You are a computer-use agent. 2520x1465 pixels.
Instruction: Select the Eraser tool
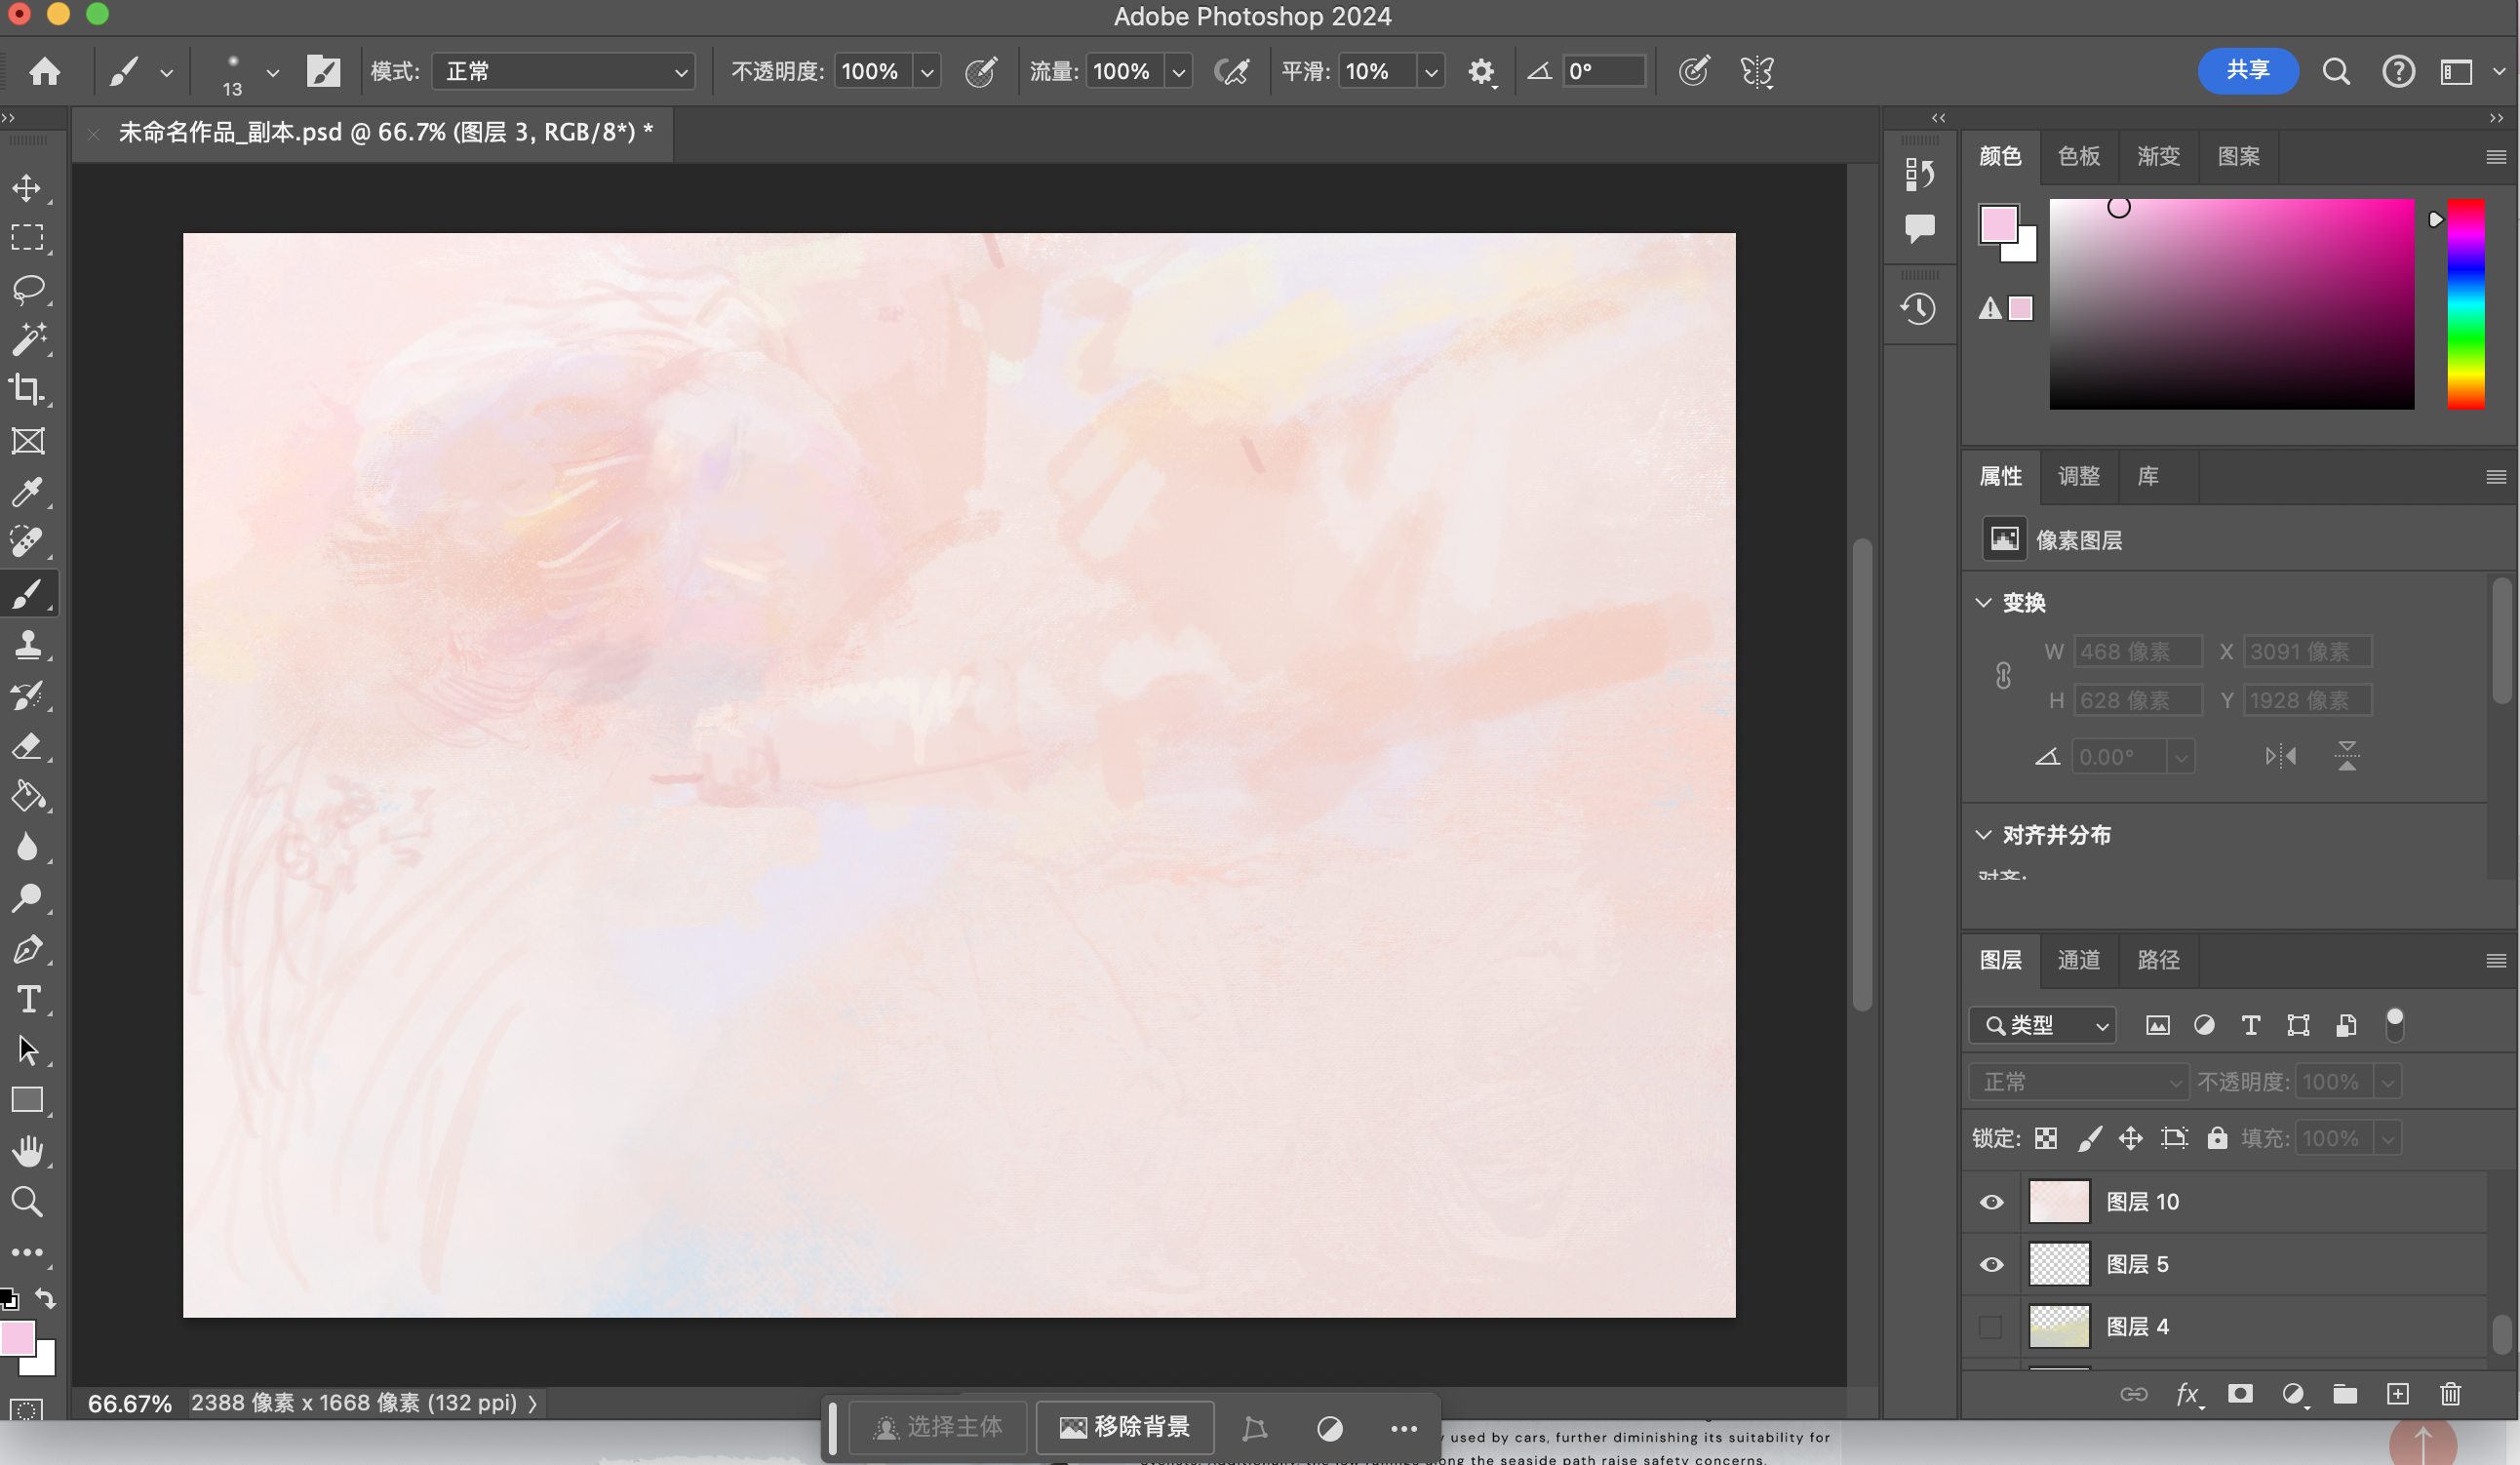[x=28, y=746]
